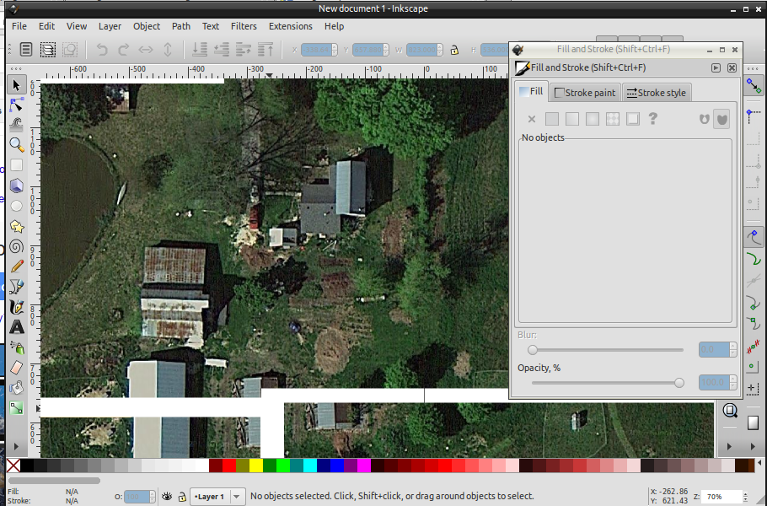Click the red swatch in the color palette
Image resolution: width=767 pixels, height=506 pixels.
229,466
